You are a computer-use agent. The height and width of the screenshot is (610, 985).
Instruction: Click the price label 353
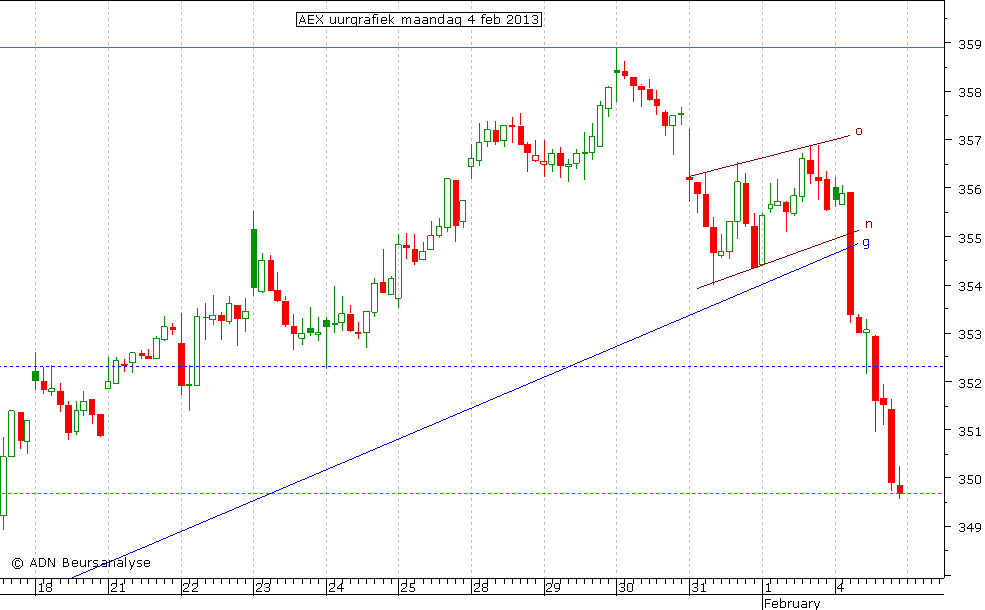(970, 335)
